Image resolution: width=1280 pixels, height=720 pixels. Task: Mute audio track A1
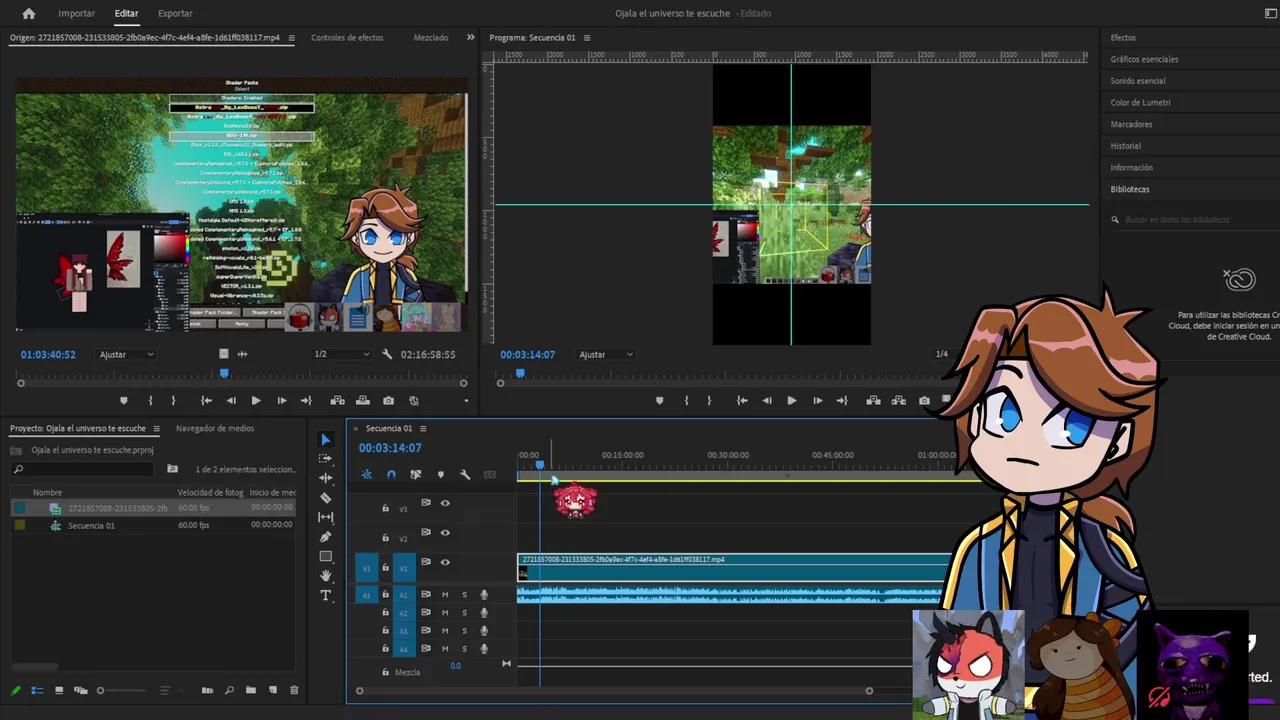(445, 595)
